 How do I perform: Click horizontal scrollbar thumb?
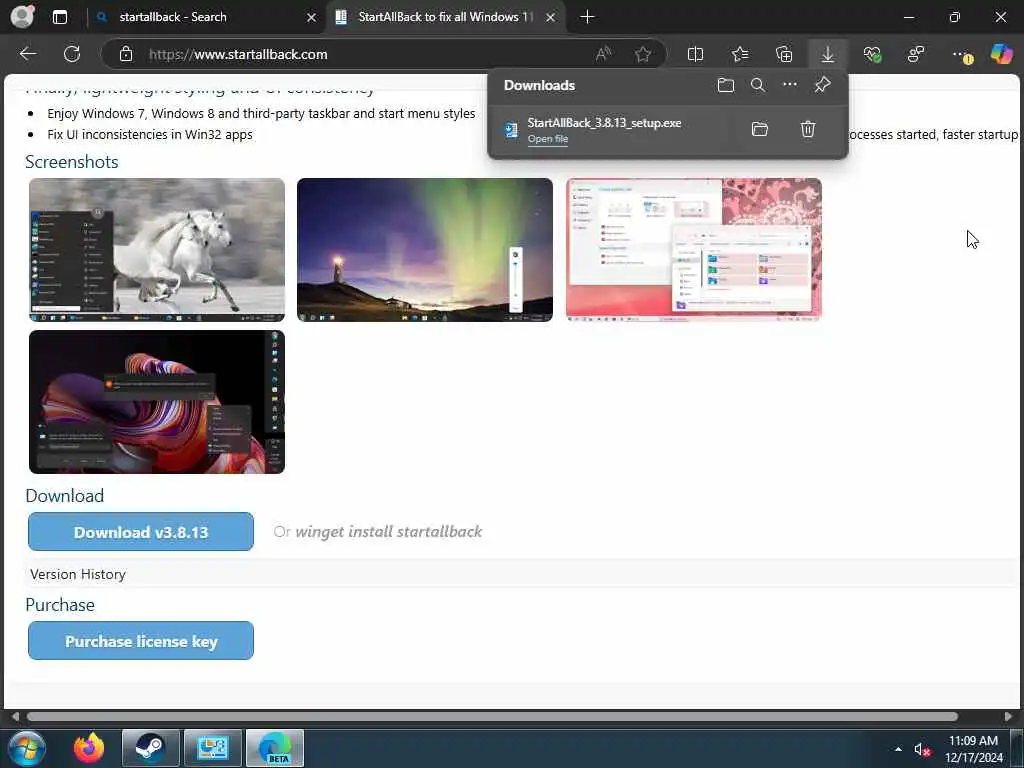(x=492, y=716)
